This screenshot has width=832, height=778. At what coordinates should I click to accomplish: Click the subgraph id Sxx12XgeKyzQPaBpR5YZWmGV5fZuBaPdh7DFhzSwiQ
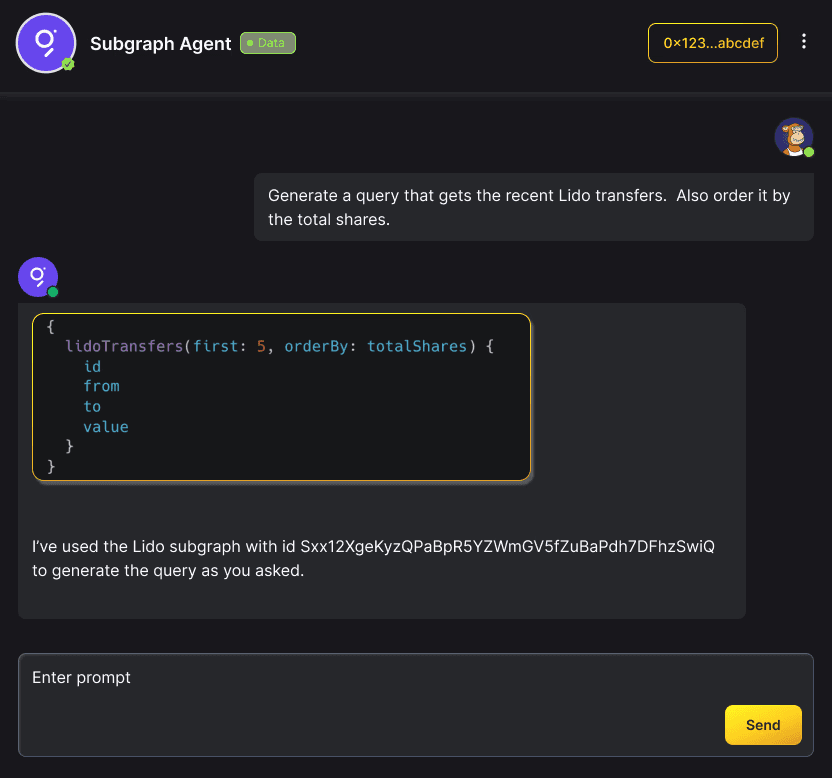click(507, 547)
